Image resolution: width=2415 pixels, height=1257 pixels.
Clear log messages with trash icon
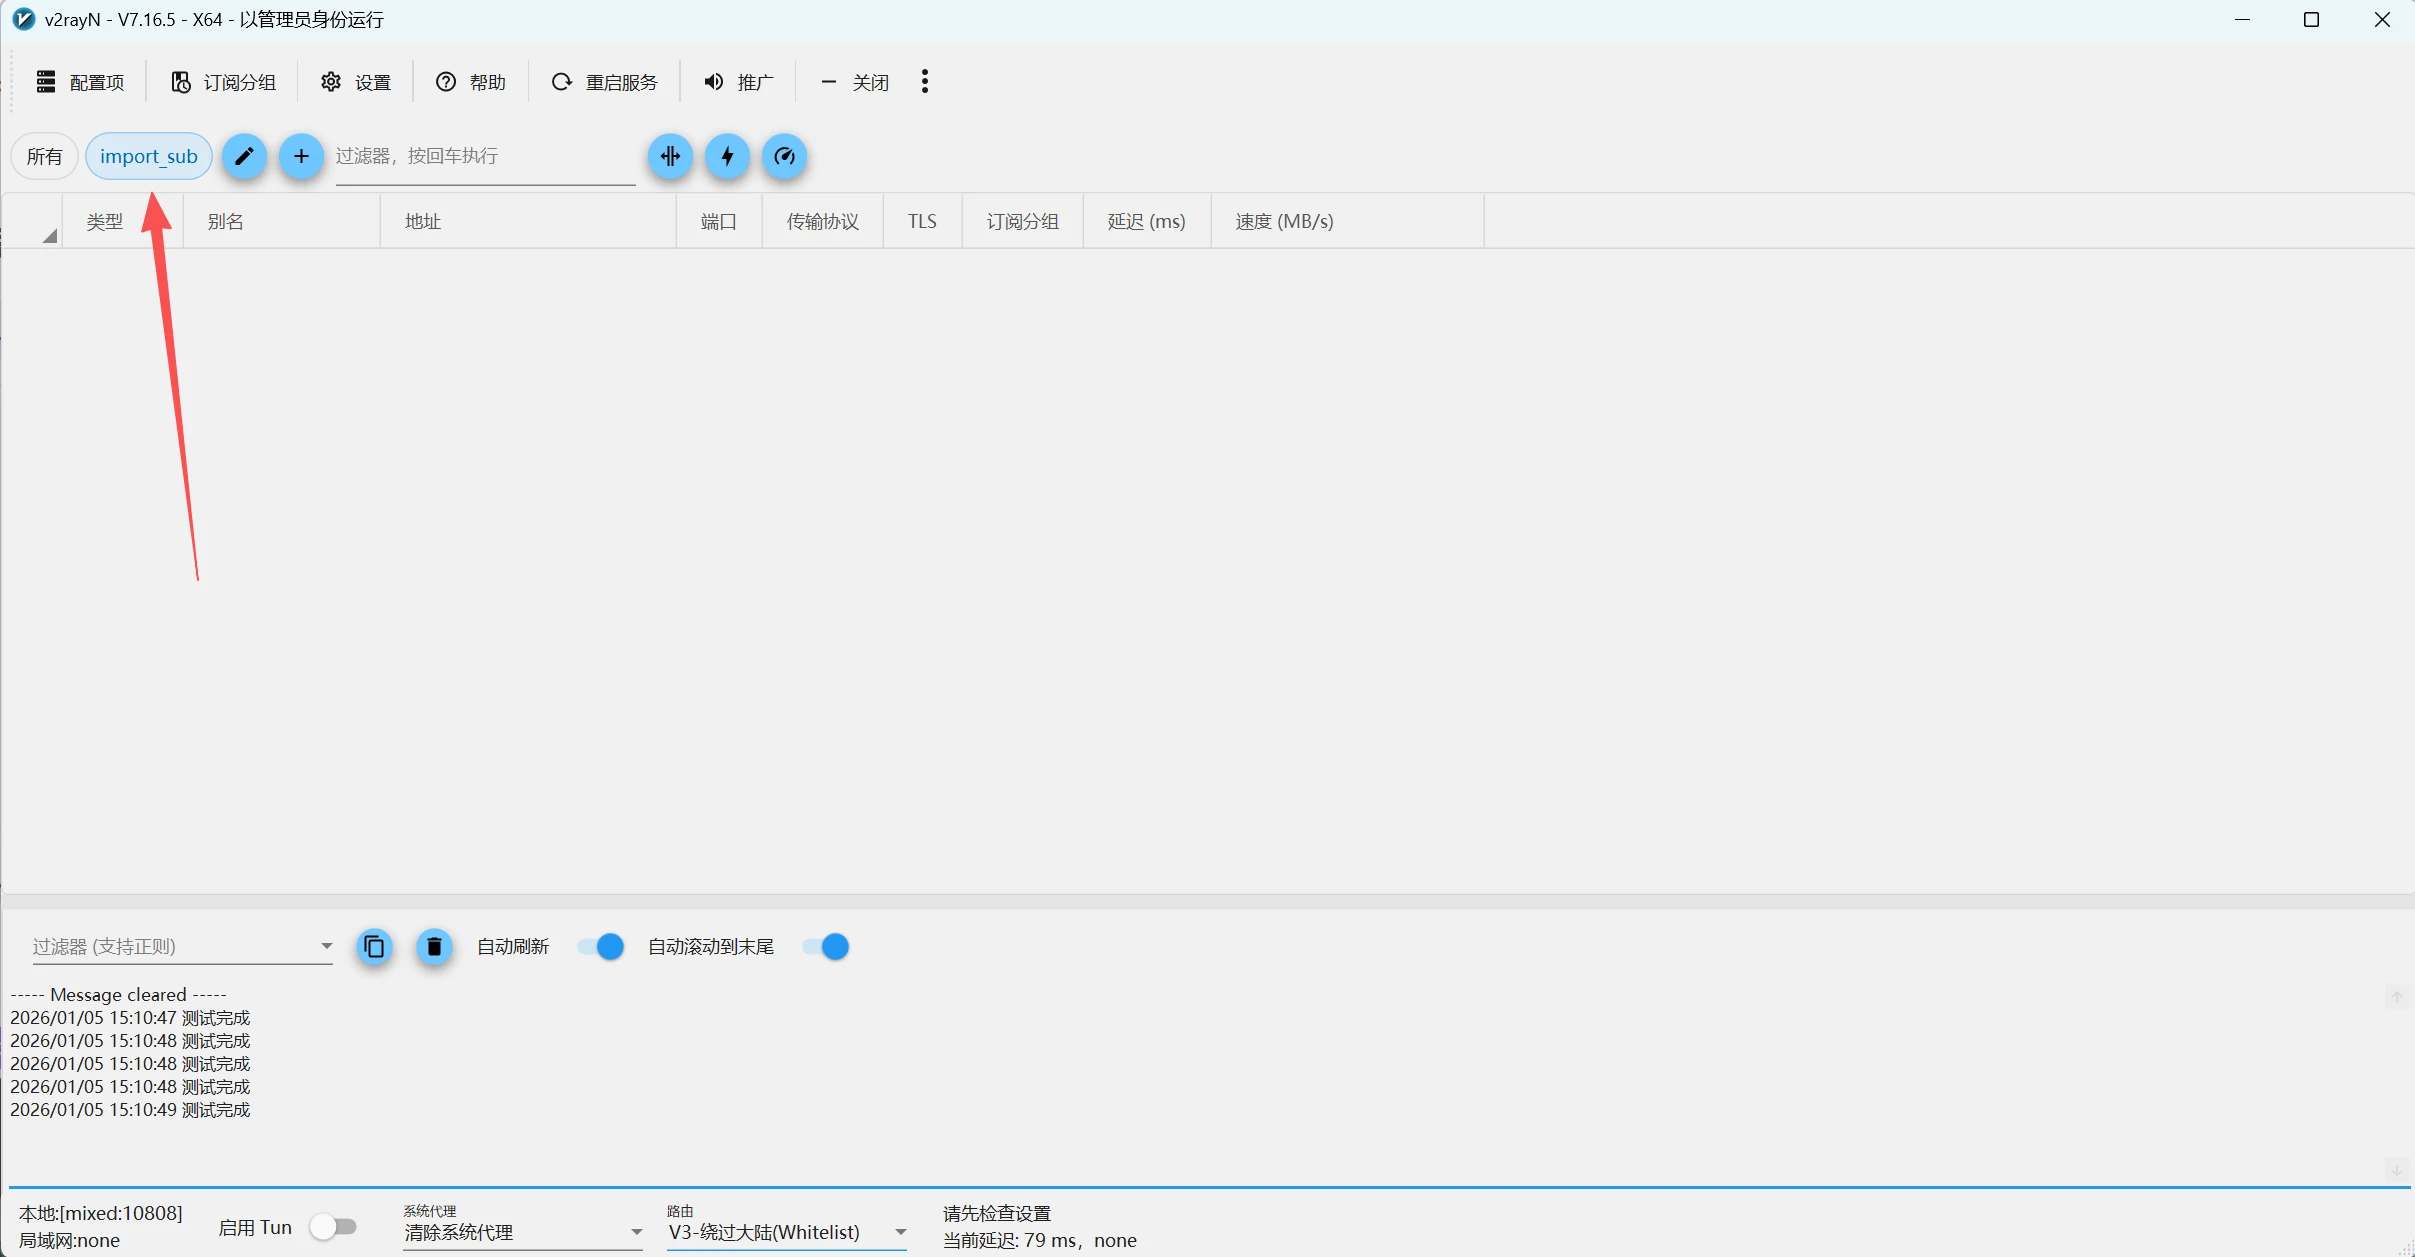[x=434, y=946]
